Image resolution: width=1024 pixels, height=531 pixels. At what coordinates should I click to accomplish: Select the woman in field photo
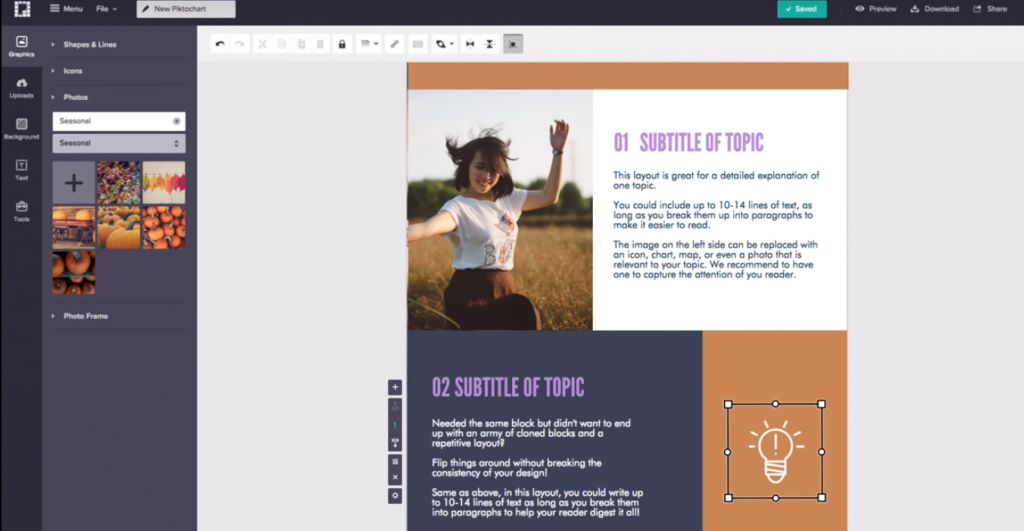pyautogui.click(x=500, y=210)
